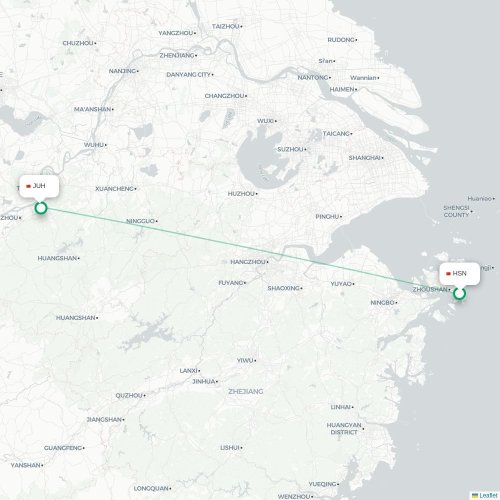Select the HSN airport label popup

tap(460, 274)
